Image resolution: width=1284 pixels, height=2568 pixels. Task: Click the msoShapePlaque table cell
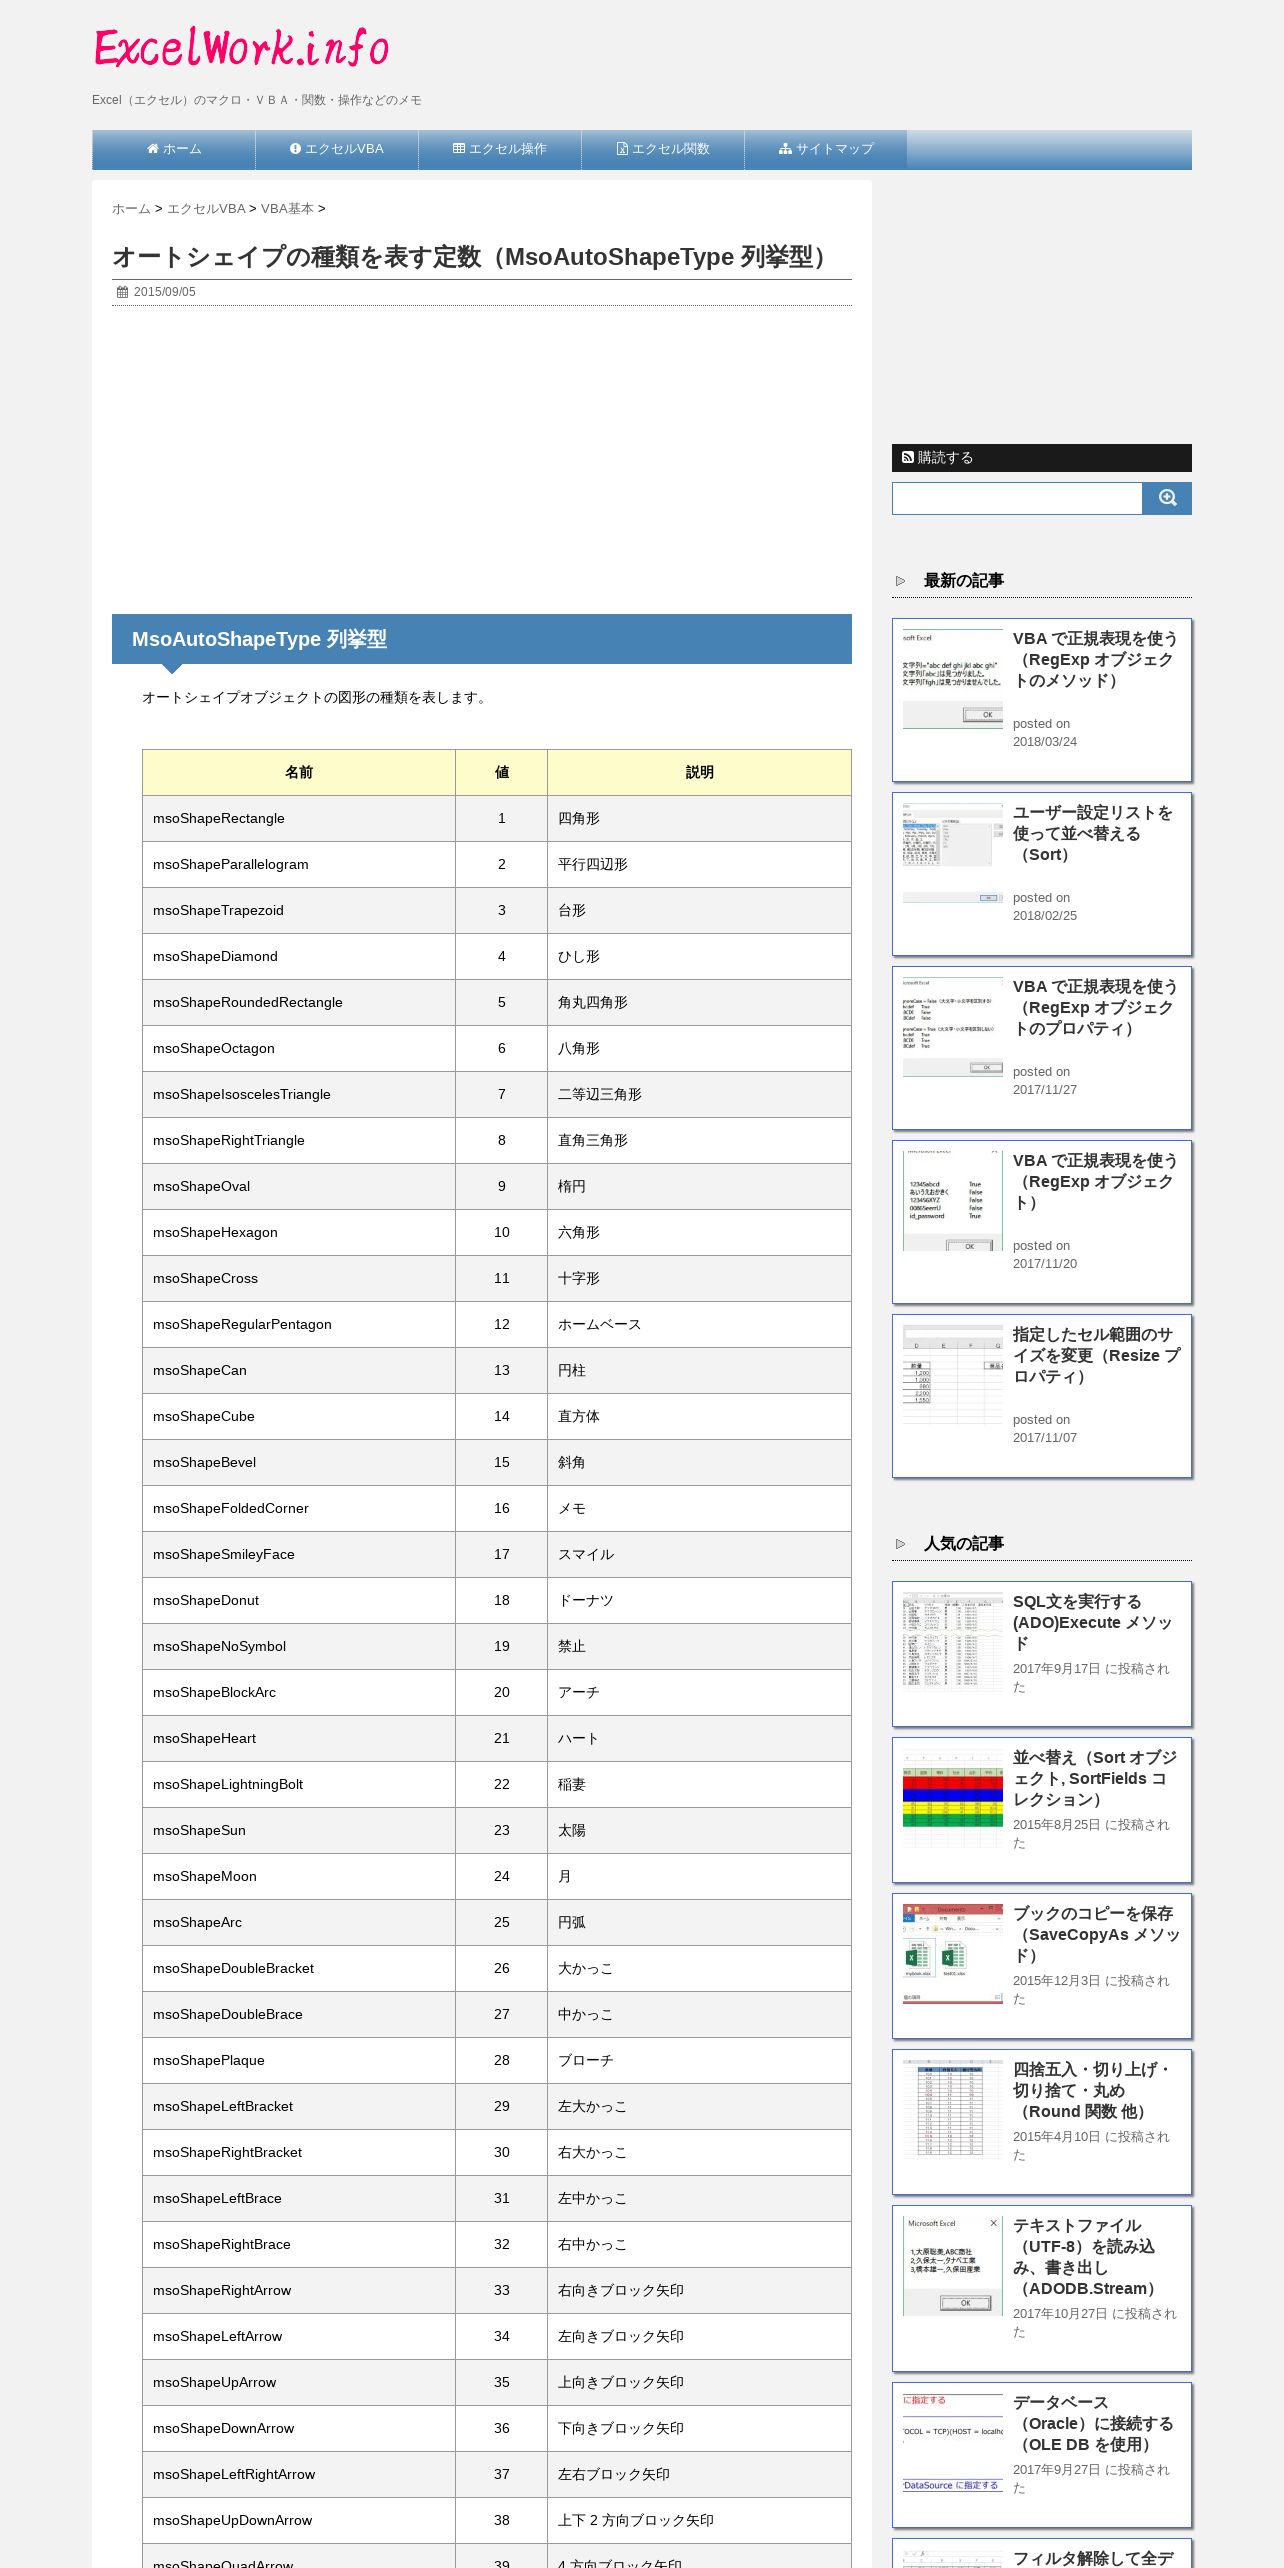[299, 2060]
